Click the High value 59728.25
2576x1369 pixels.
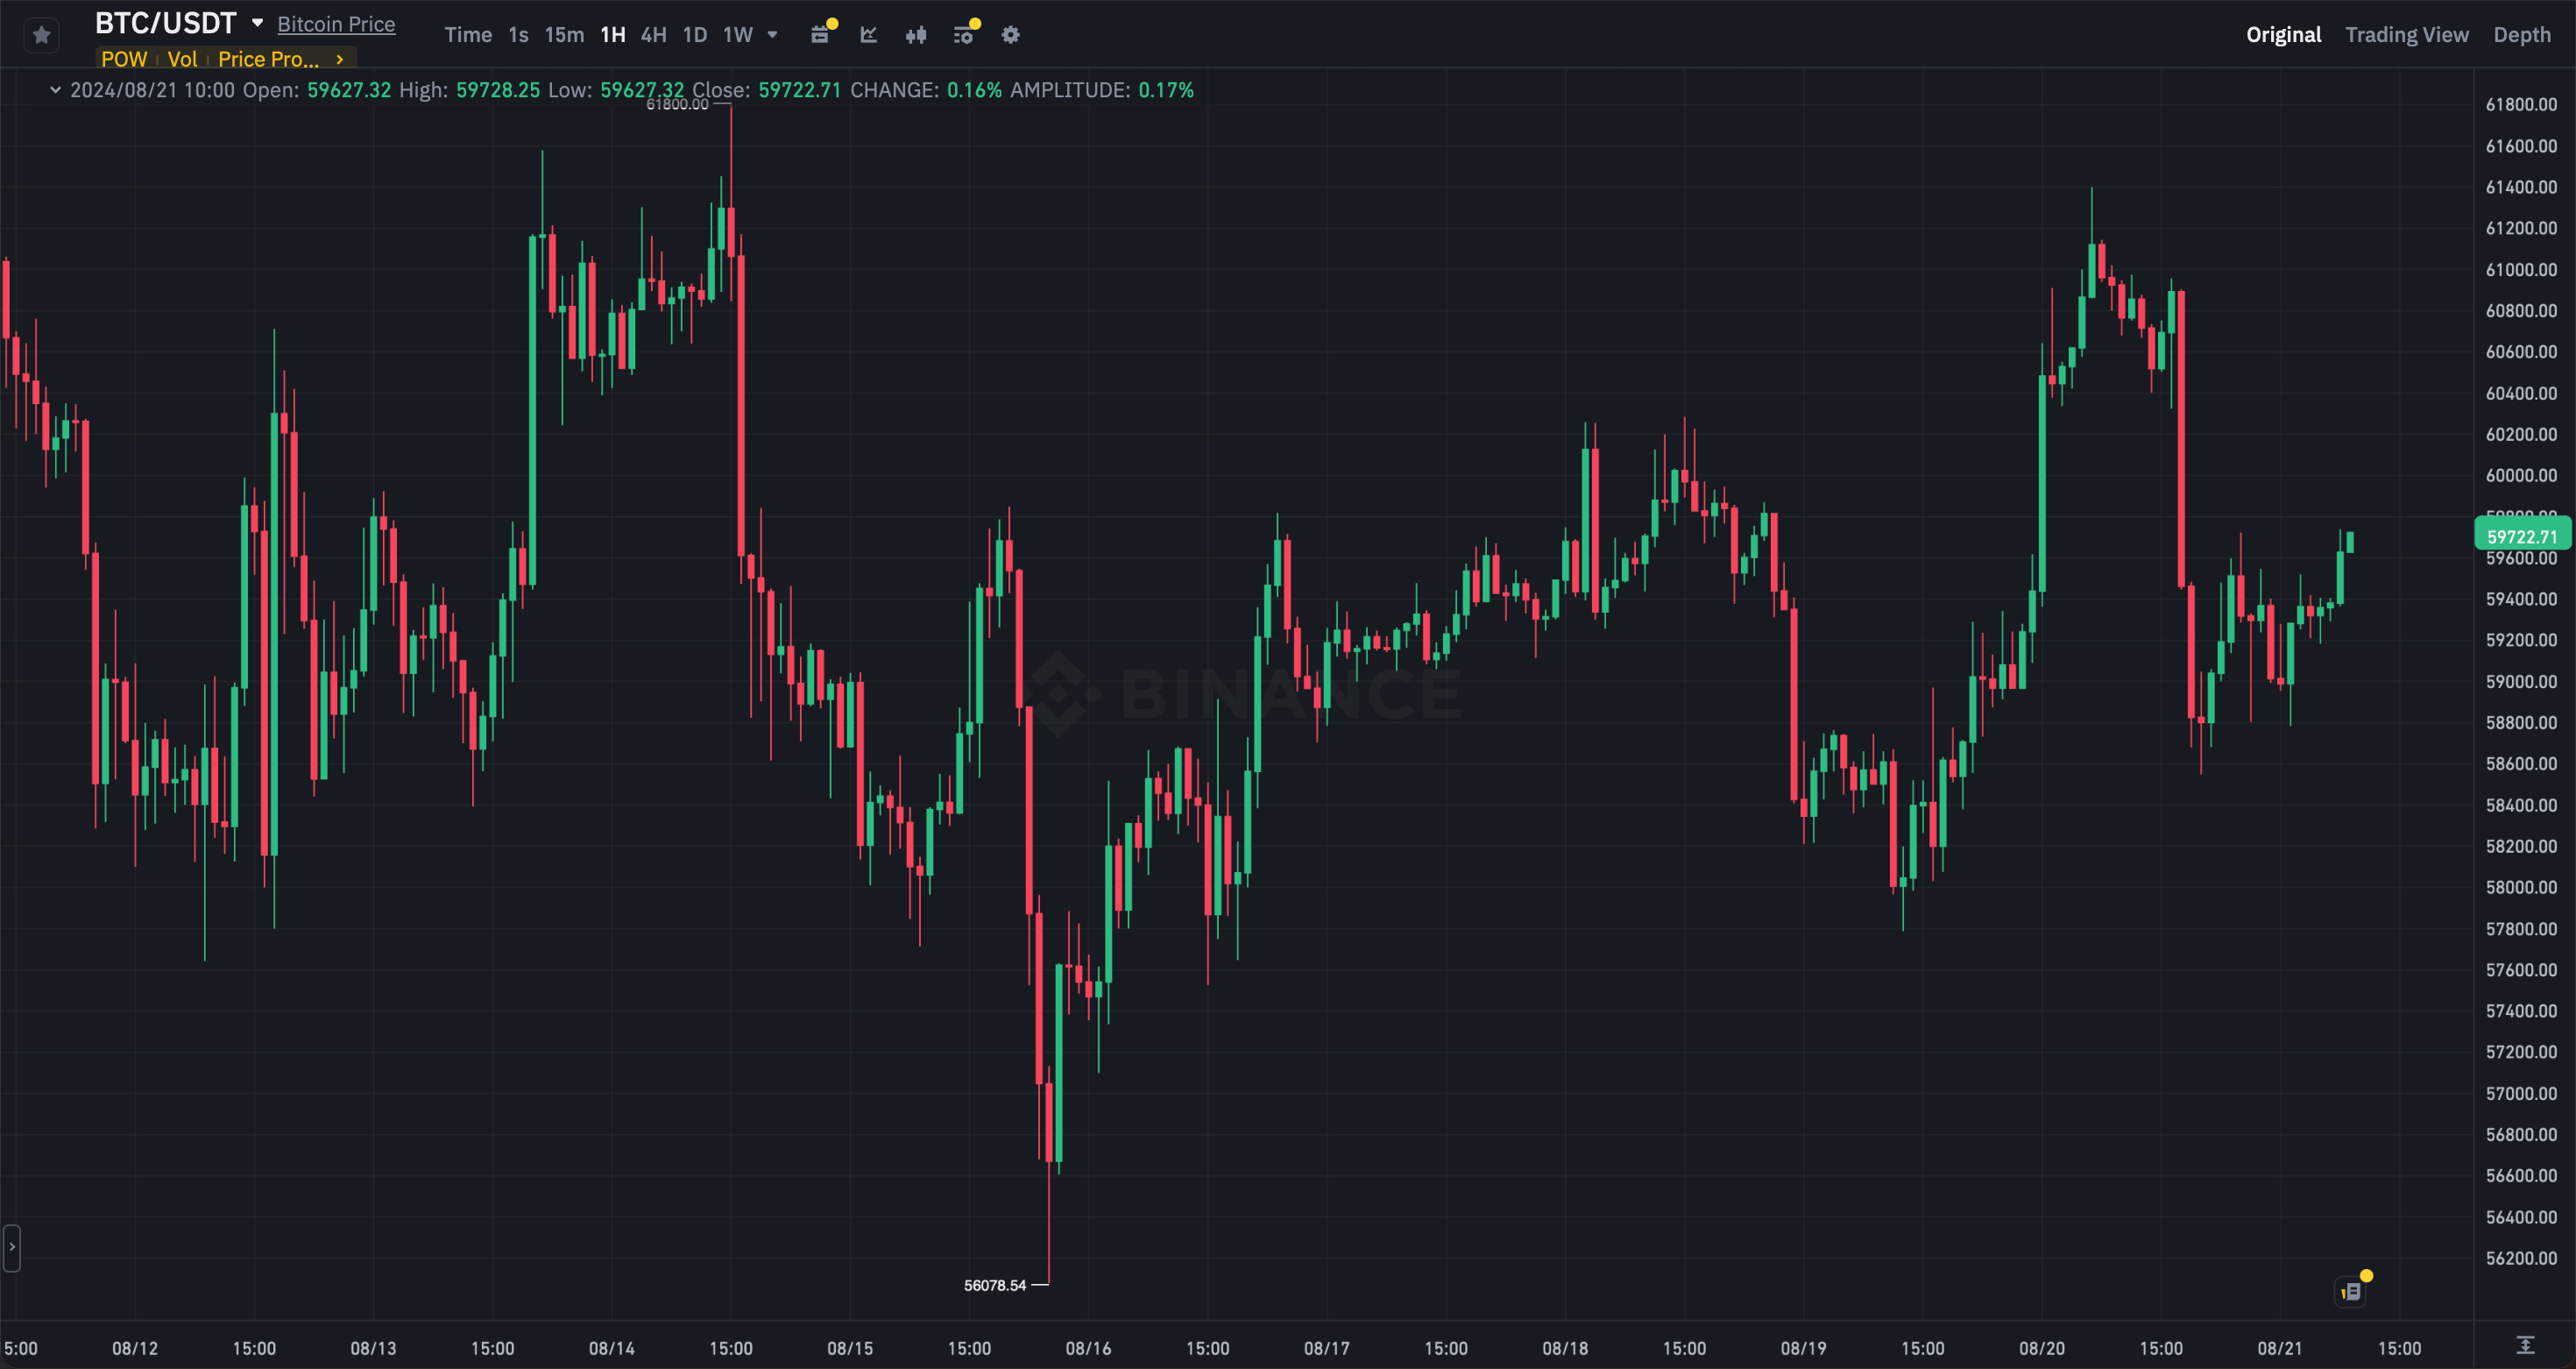[498, 90]
